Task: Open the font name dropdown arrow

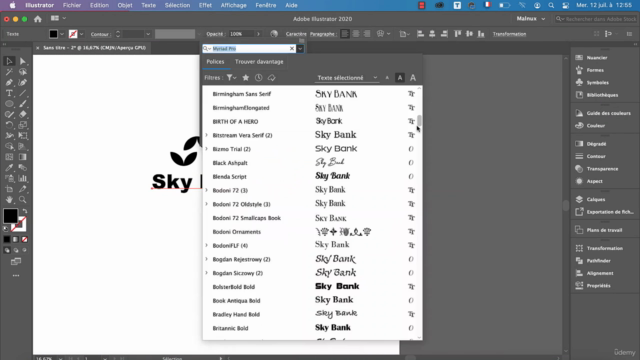Action: pyautogui.click(x=300, y=49)
